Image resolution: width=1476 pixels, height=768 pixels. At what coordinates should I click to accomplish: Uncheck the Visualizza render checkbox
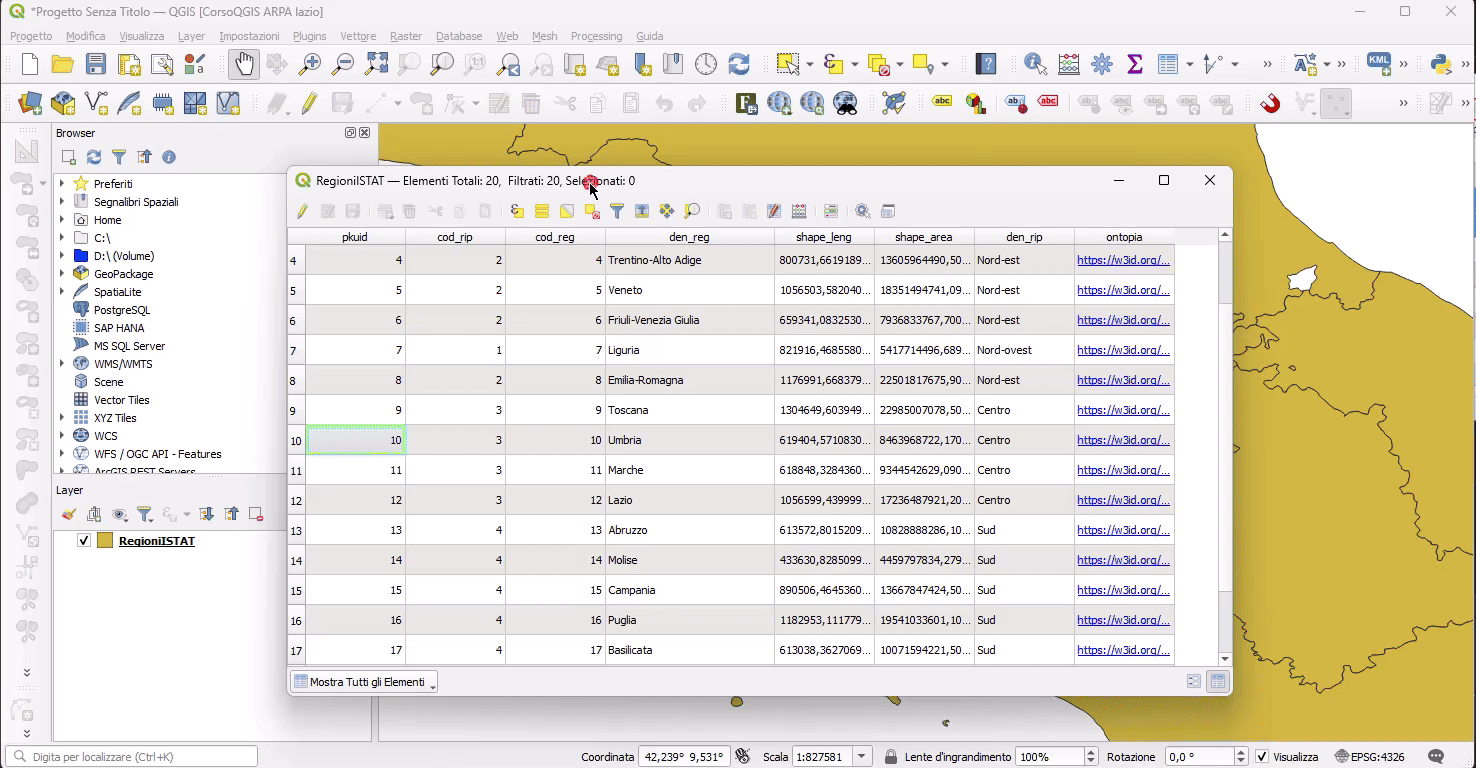click(x=1262, y=757)
